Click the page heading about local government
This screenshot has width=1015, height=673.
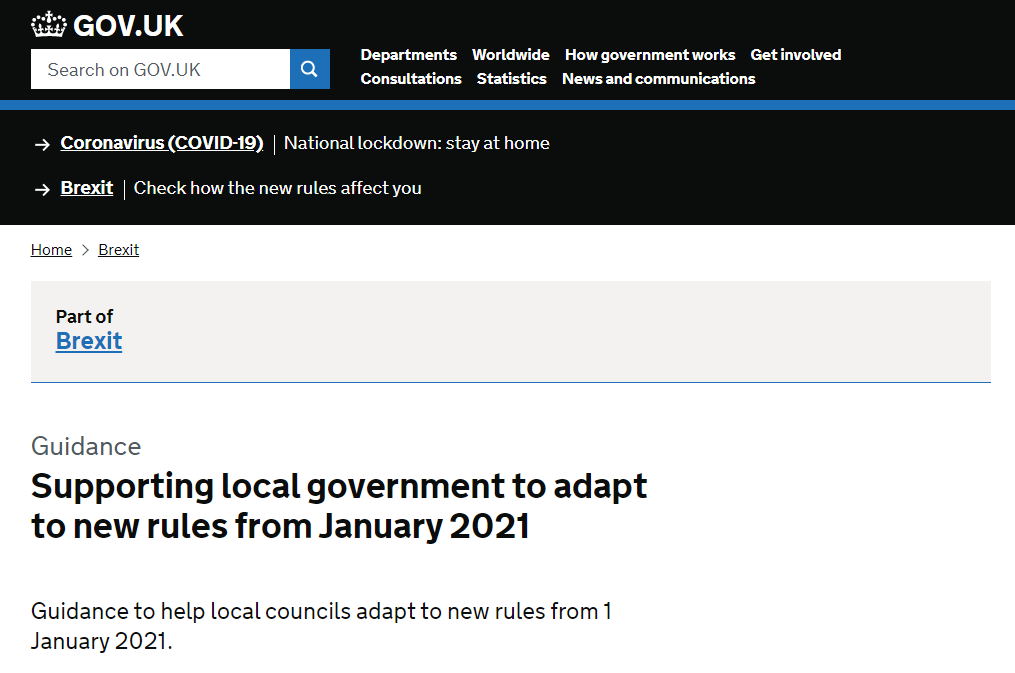(339, 506)
